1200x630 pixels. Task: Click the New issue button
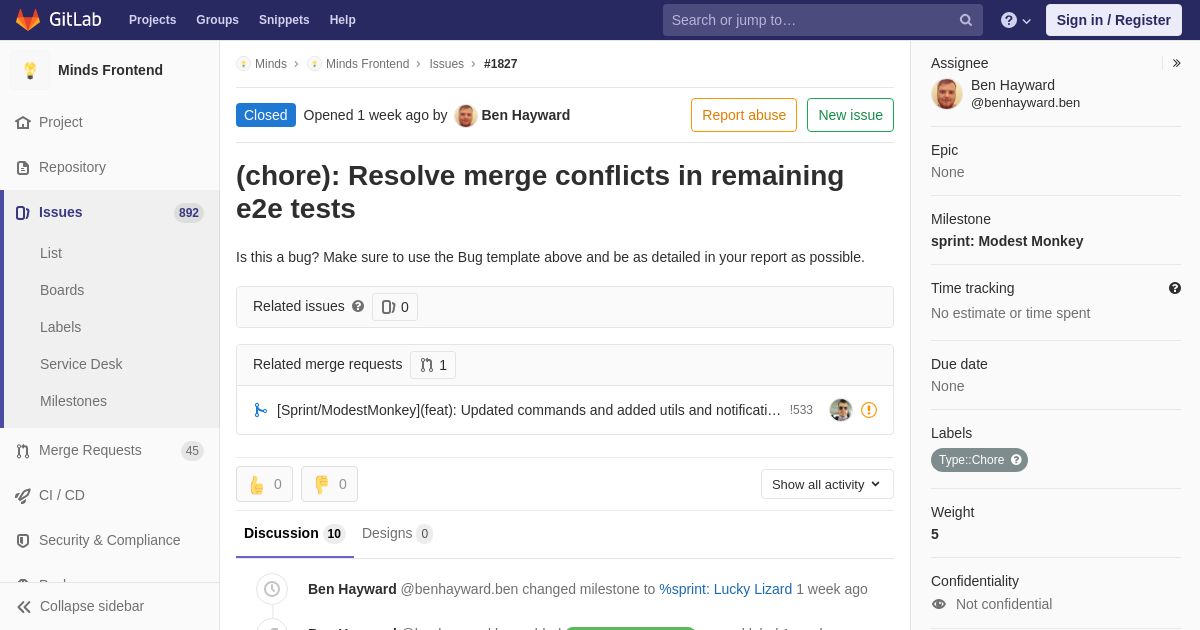point(850,115)
